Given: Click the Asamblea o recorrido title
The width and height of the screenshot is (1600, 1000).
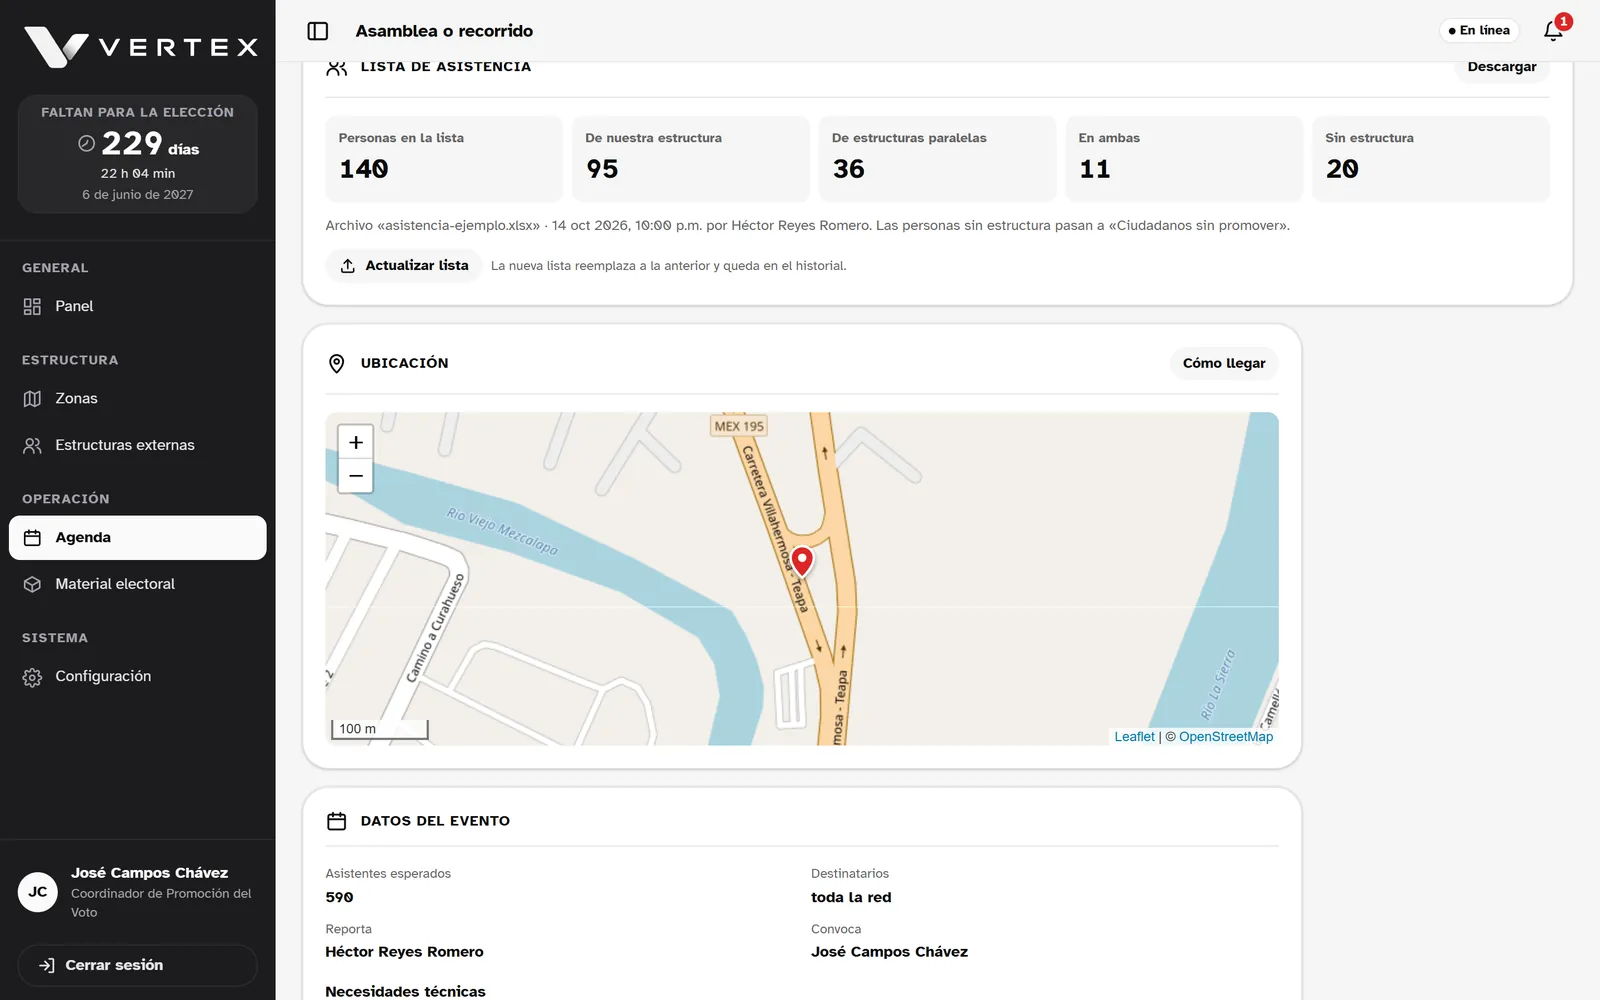Looking at the screenshot, I should 444,31.
